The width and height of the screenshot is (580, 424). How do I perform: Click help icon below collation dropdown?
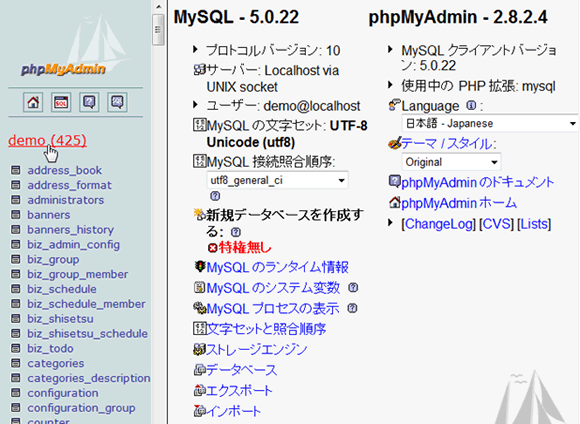click(215, 196)
